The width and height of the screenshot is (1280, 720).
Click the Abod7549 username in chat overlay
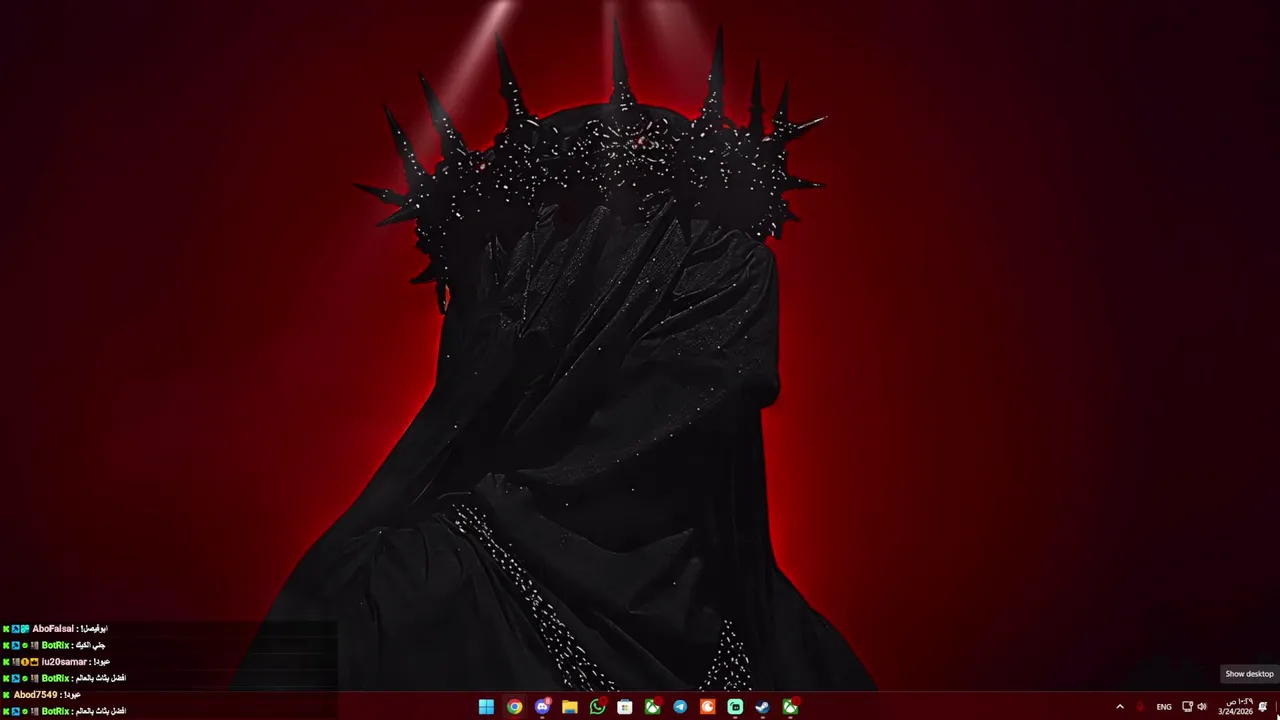[35, 695]
